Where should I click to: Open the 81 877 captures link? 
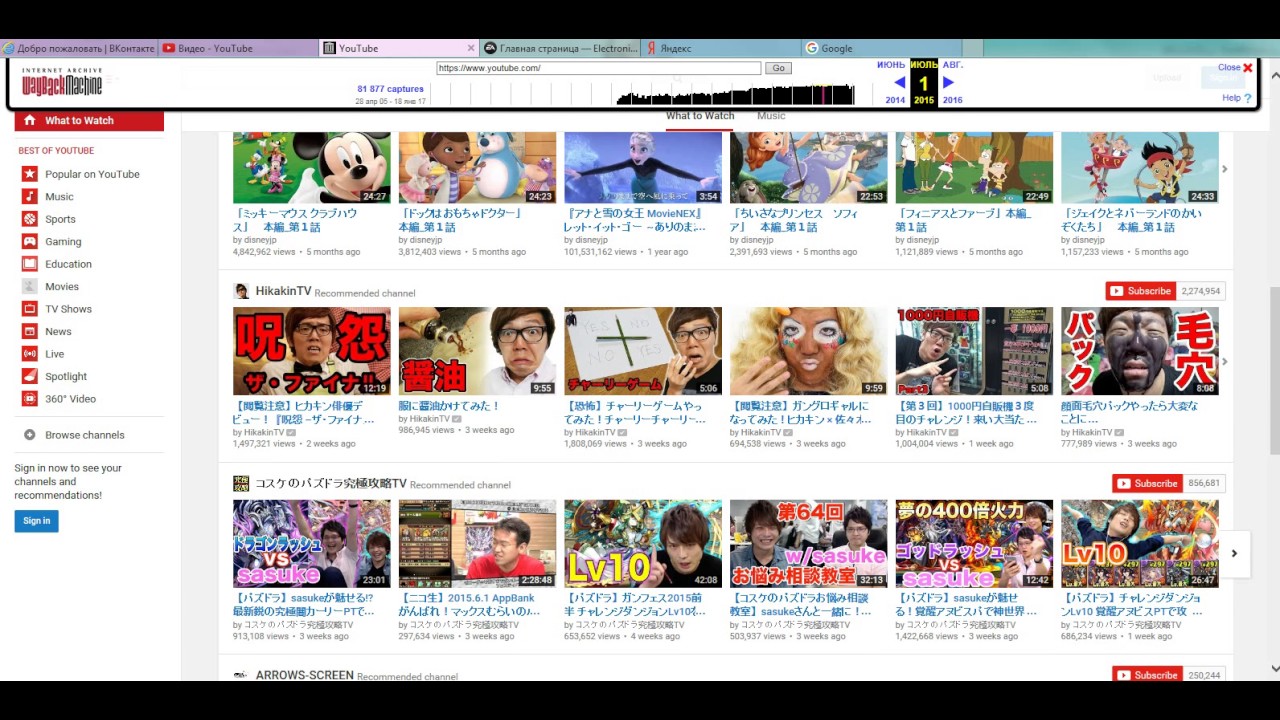[390, 89]
